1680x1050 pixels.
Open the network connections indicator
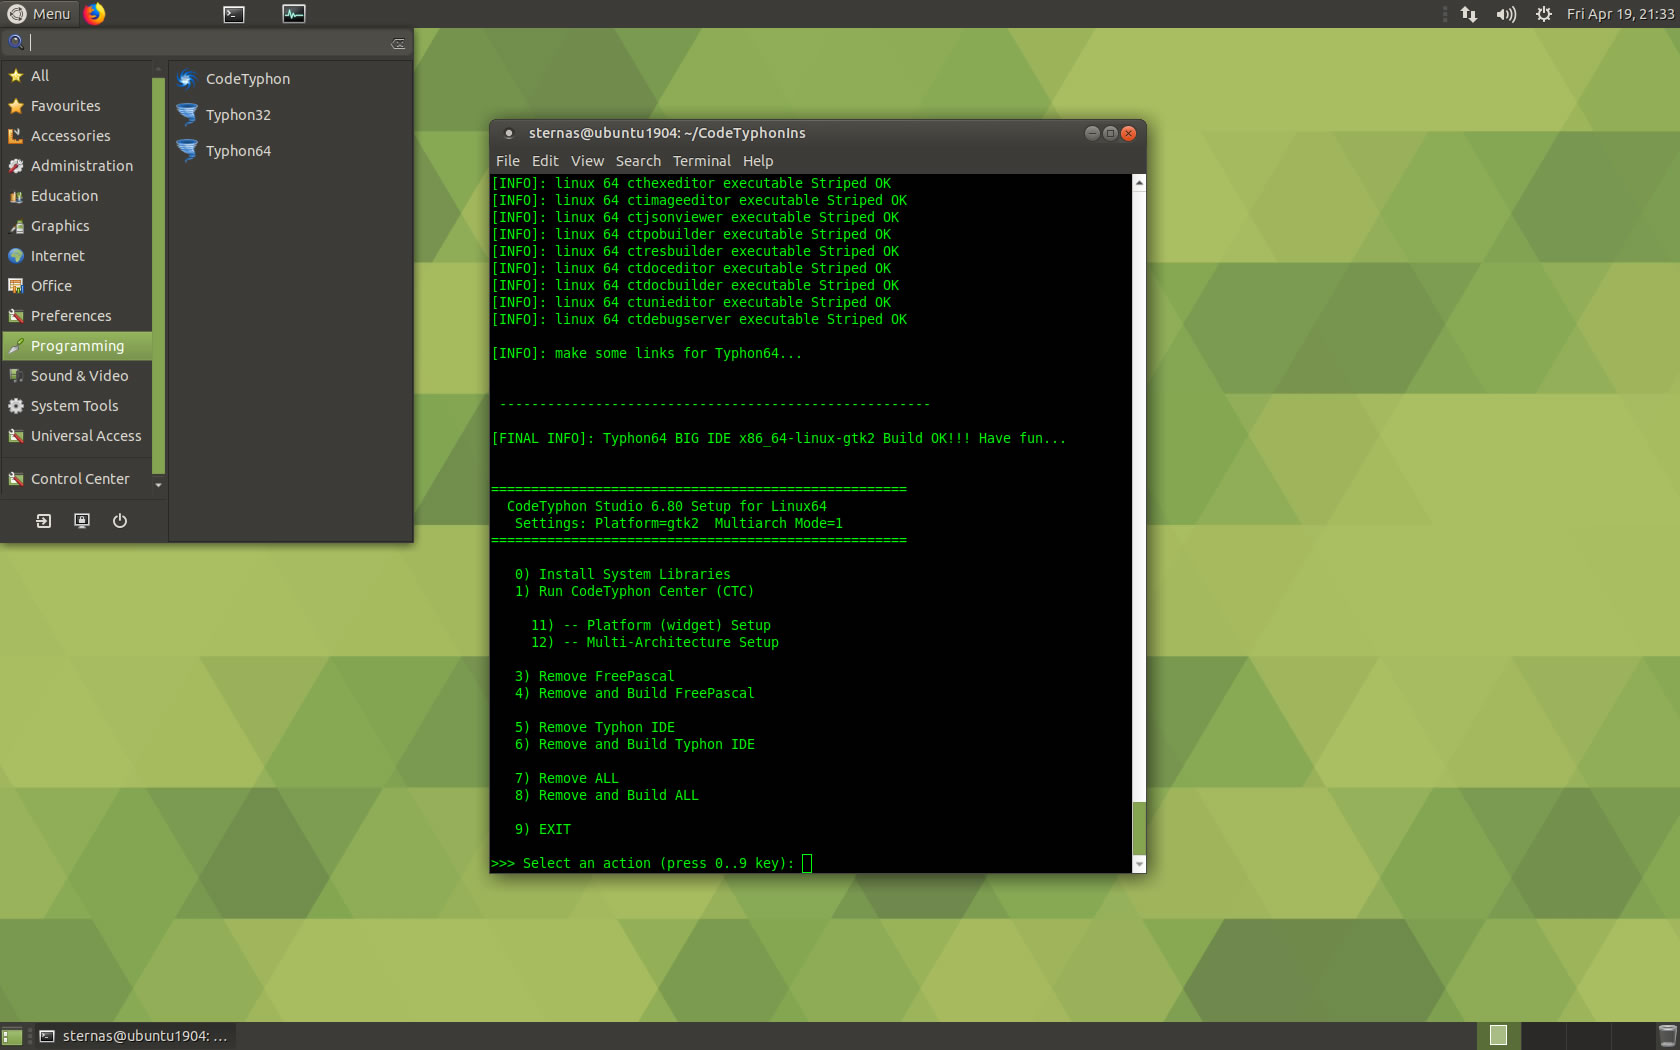click(x=1469, y=14)
